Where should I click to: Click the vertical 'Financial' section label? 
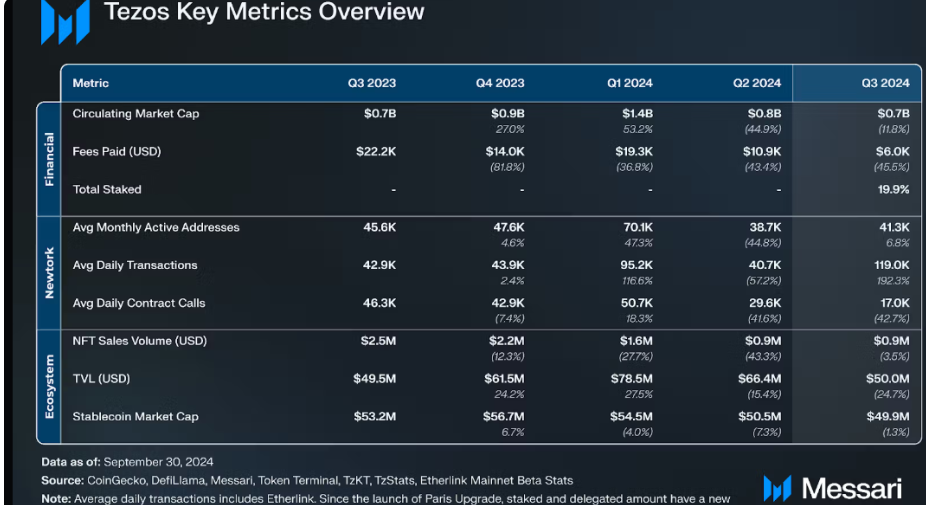click(x=49, y=159)
